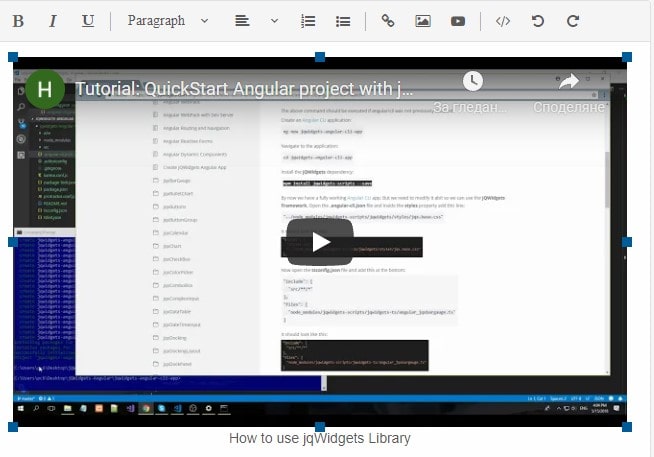
Task: Undo the last action
Action: pyautogui.click(x=538, y=21)
